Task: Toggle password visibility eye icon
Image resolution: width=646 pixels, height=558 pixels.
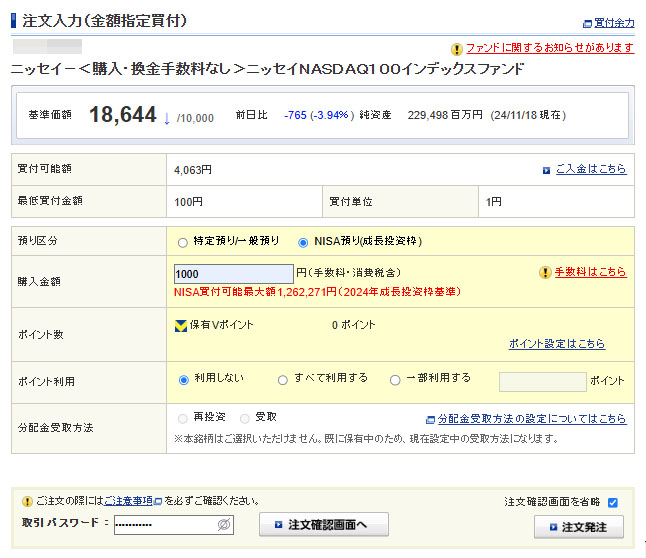Action: click(x=225, y=524)
